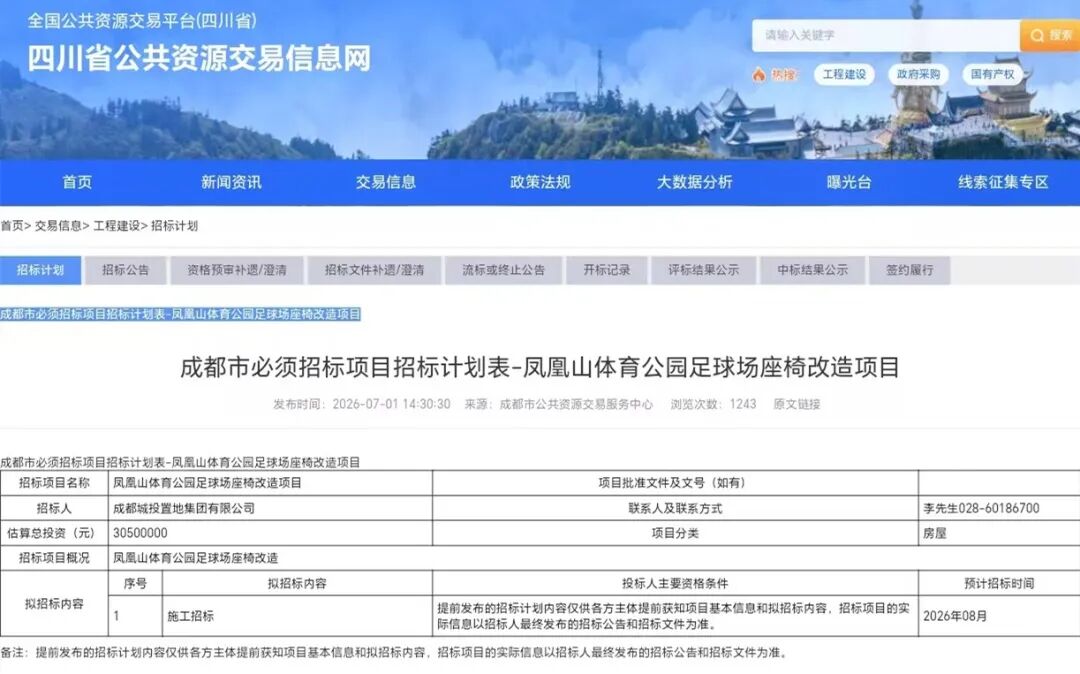
Task: Go to 首页 in main navigation
Action: click(77, 182)
